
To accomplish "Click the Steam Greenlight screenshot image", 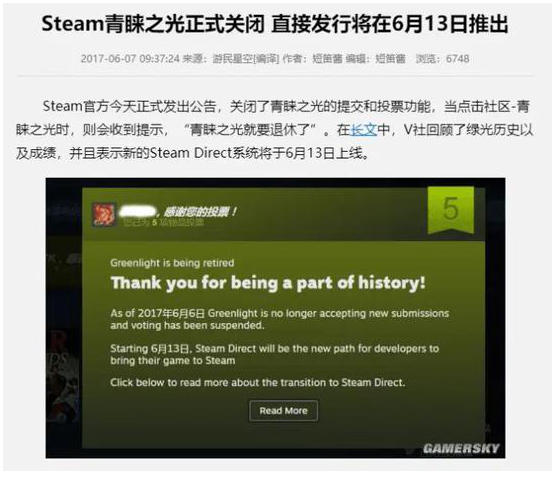I will pos(275,318).
